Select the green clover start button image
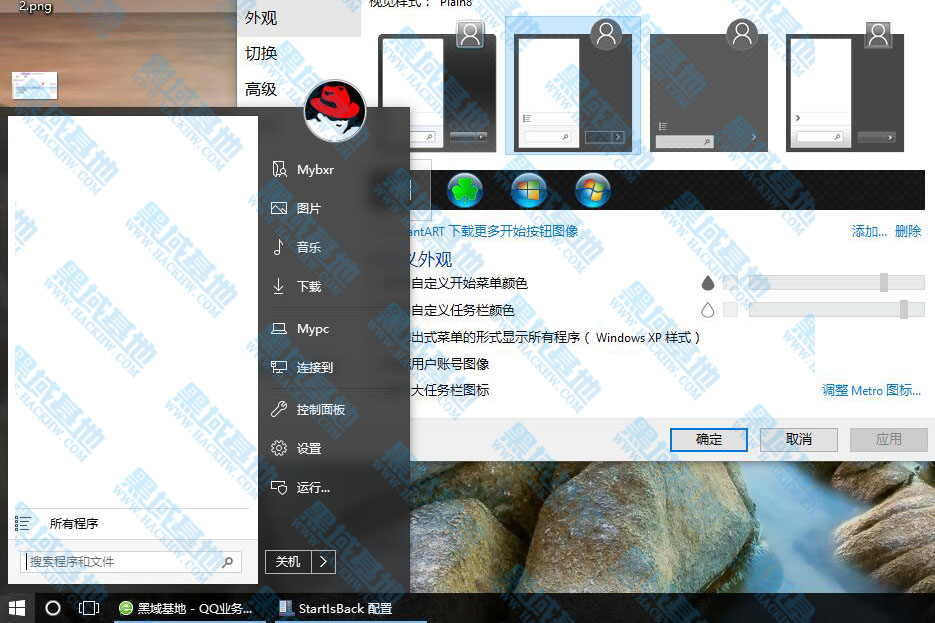Screen dimensions: 935x623 (465, 191)
